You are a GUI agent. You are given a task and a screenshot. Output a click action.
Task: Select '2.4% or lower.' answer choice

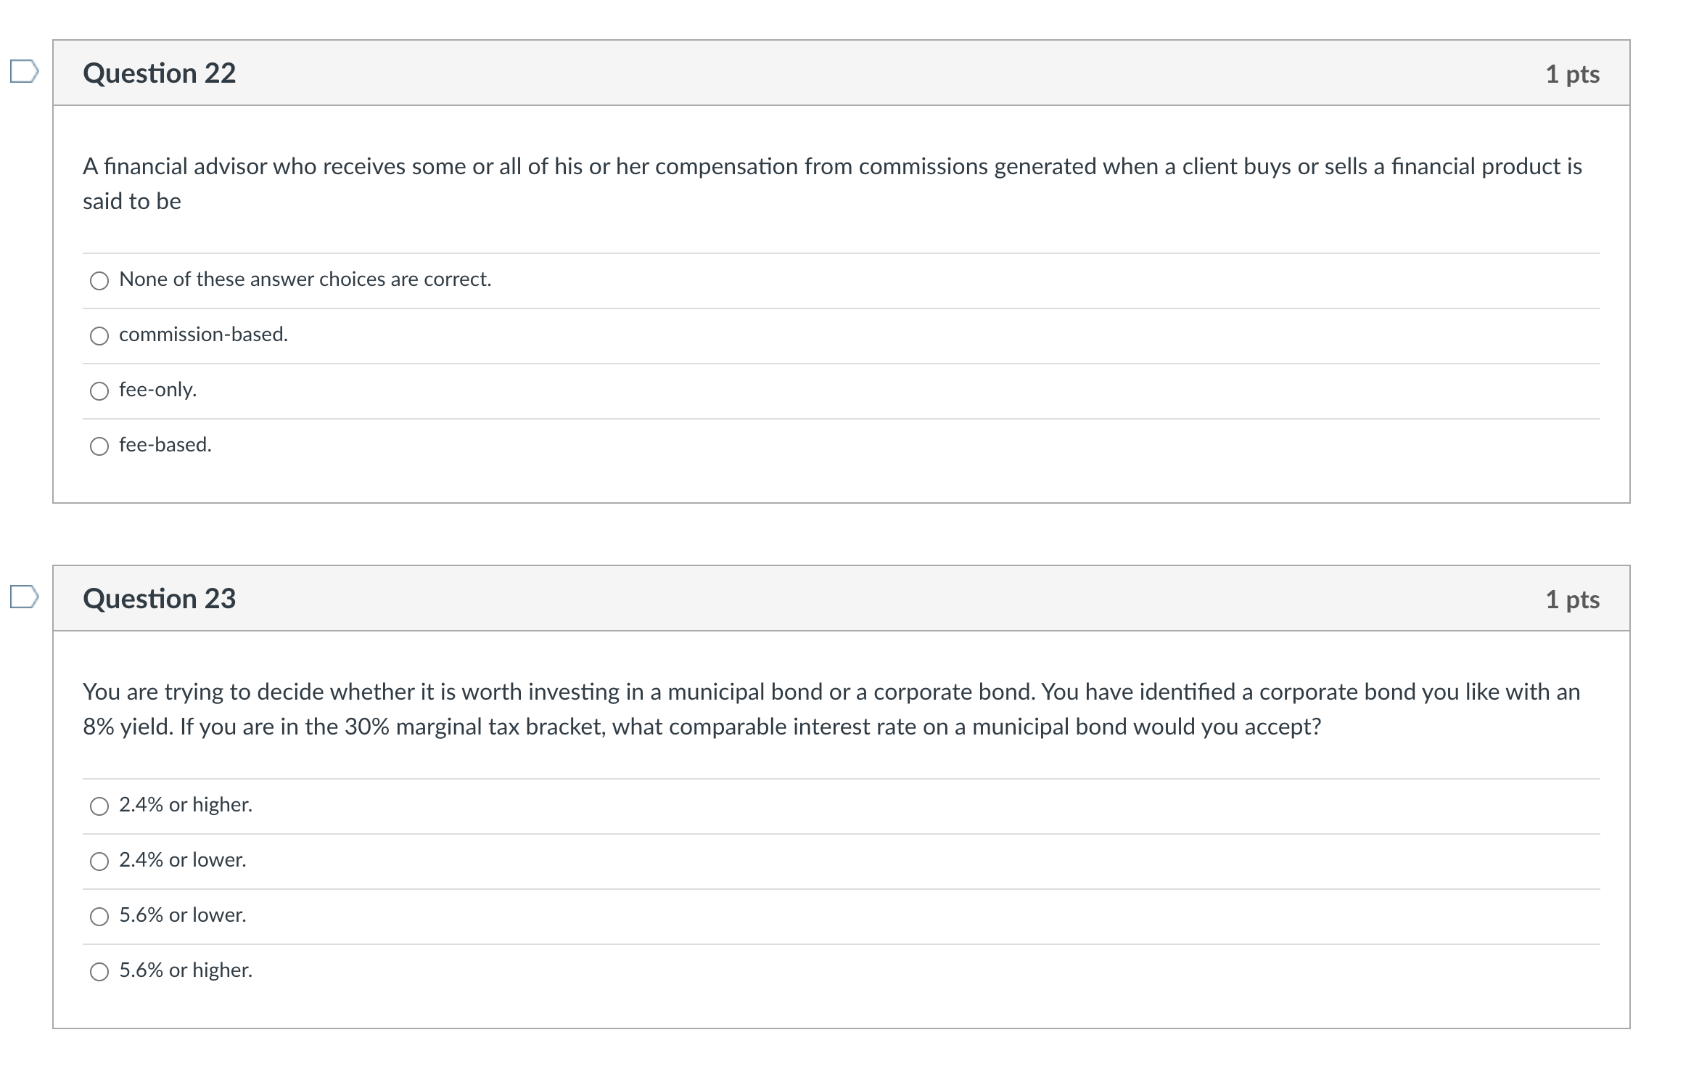[99, 859]
